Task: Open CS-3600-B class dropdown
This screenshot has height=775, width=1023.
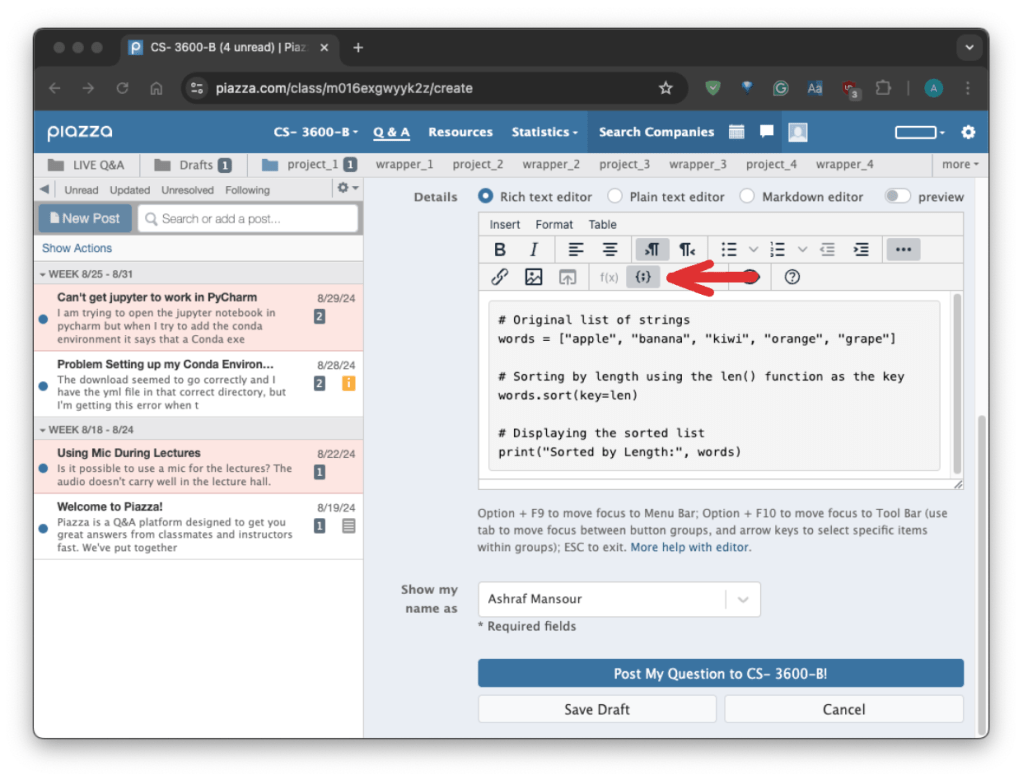Action: [x=316, y=132]
